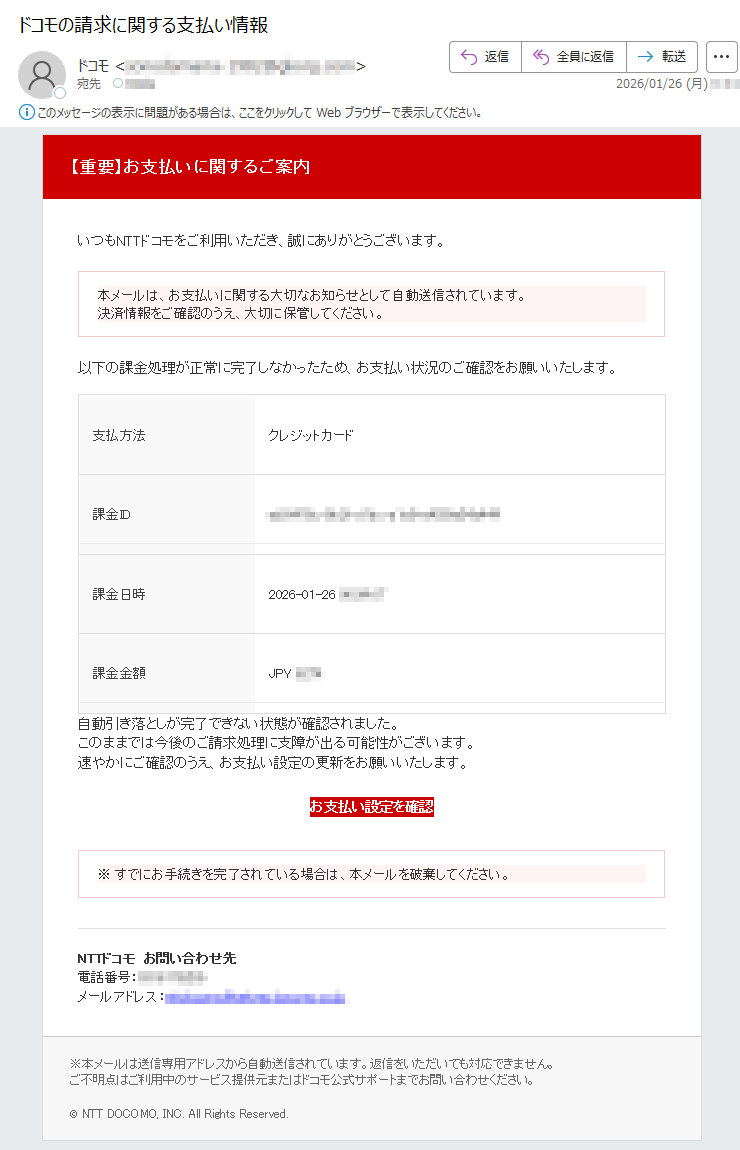Click the blurred 課金ID value

[384, 515]
